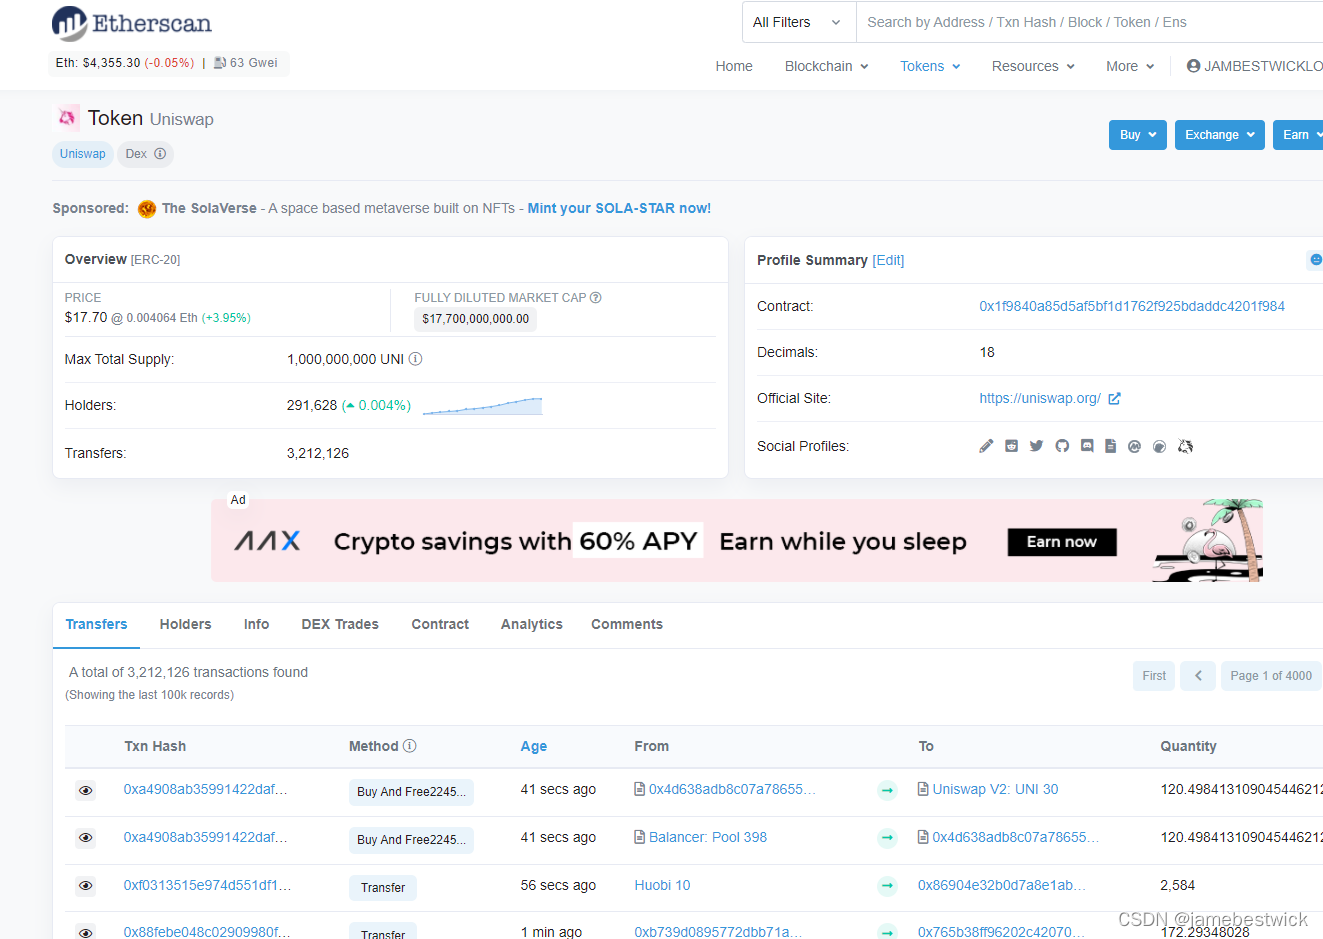
Task: Click the smiley icon in Profile Summary header
Action: tap(1315, 260)
